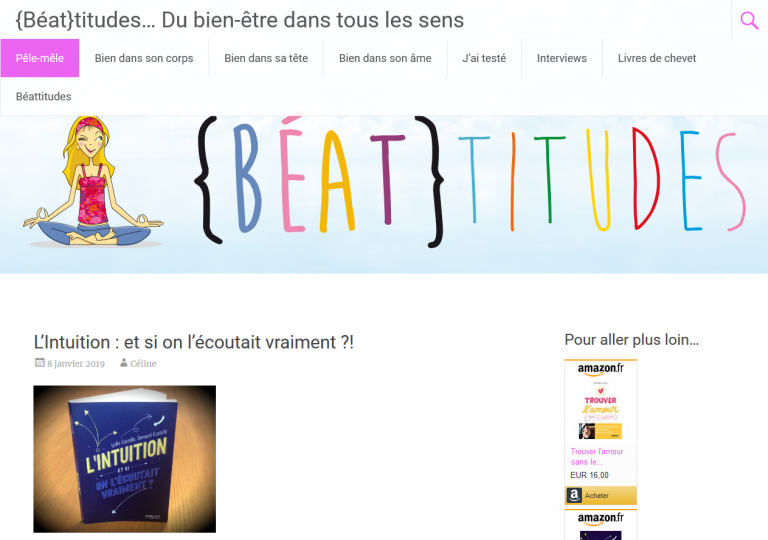Click the Amazon 'a' logo on Acheter button

click(574, 495)
